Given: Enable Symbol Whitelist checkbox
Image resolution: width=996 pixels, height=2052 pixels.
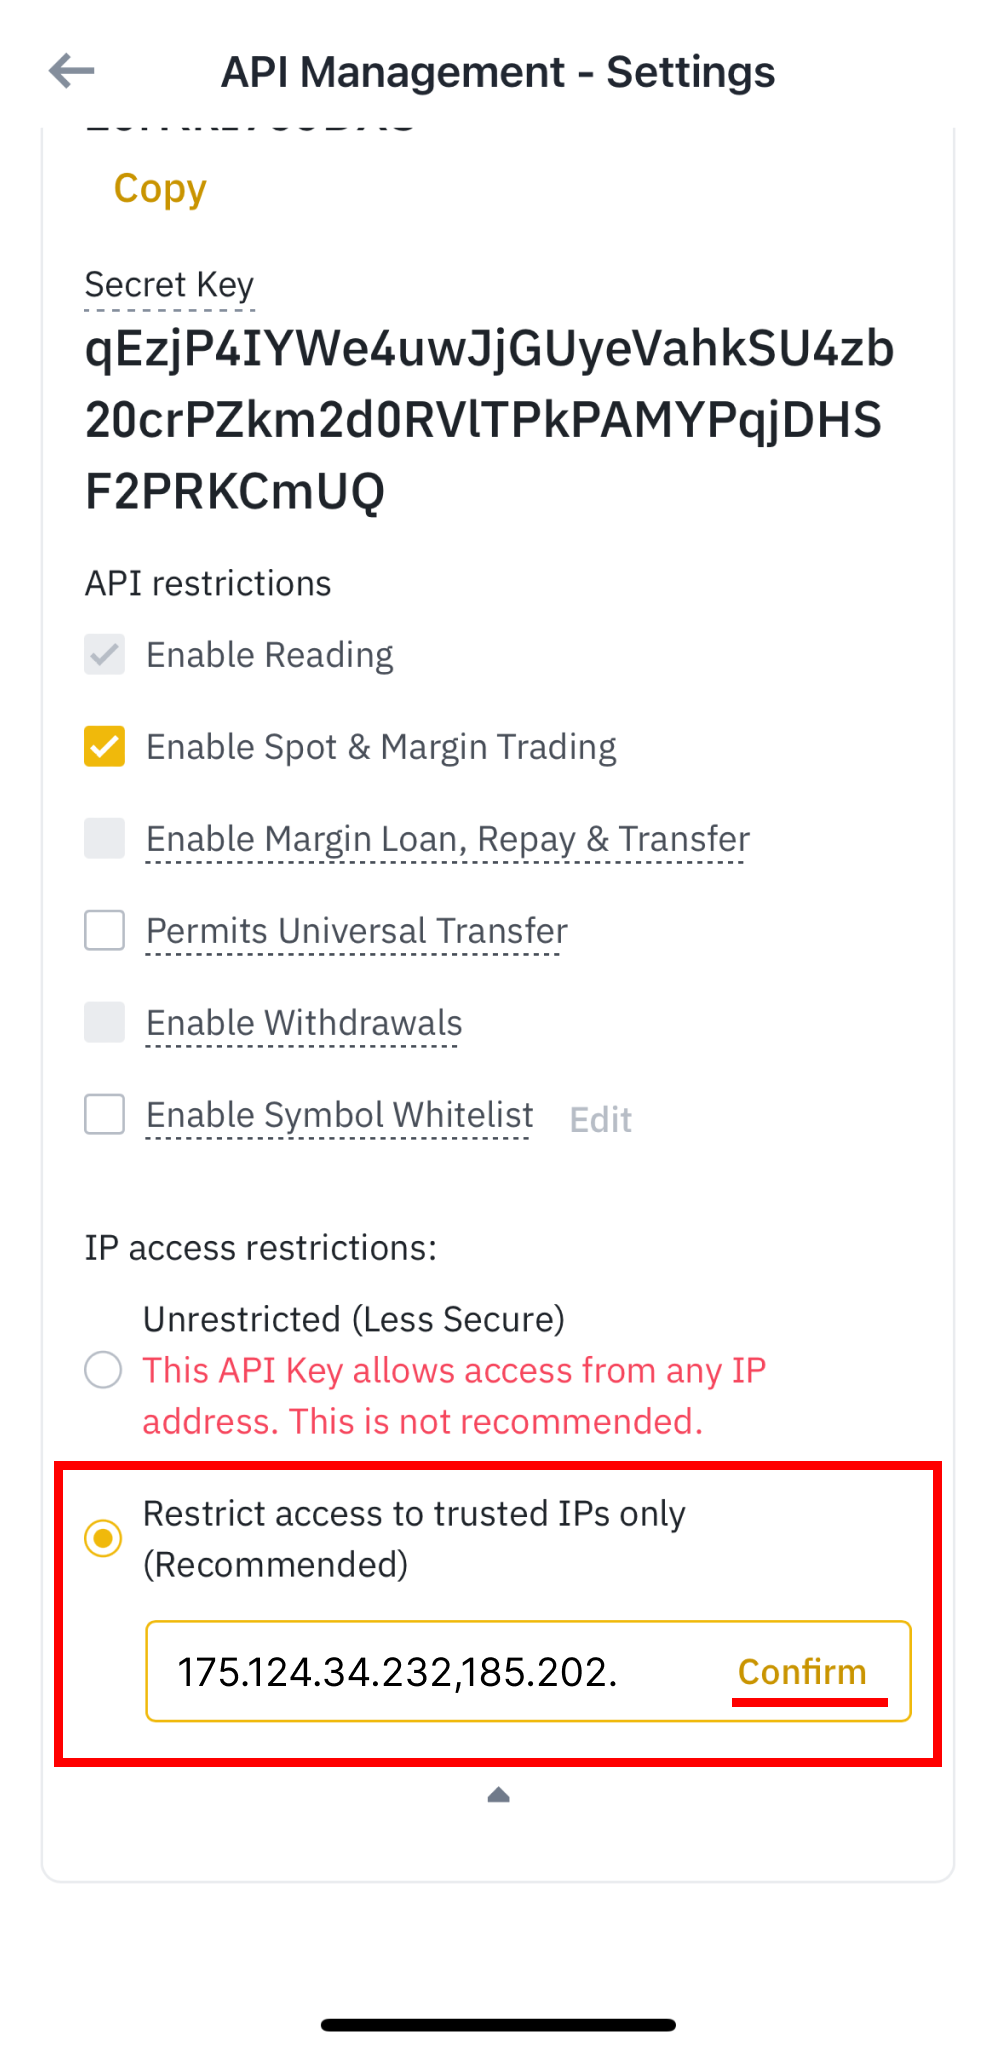Looking at the screenshot, I should 105,1115.
